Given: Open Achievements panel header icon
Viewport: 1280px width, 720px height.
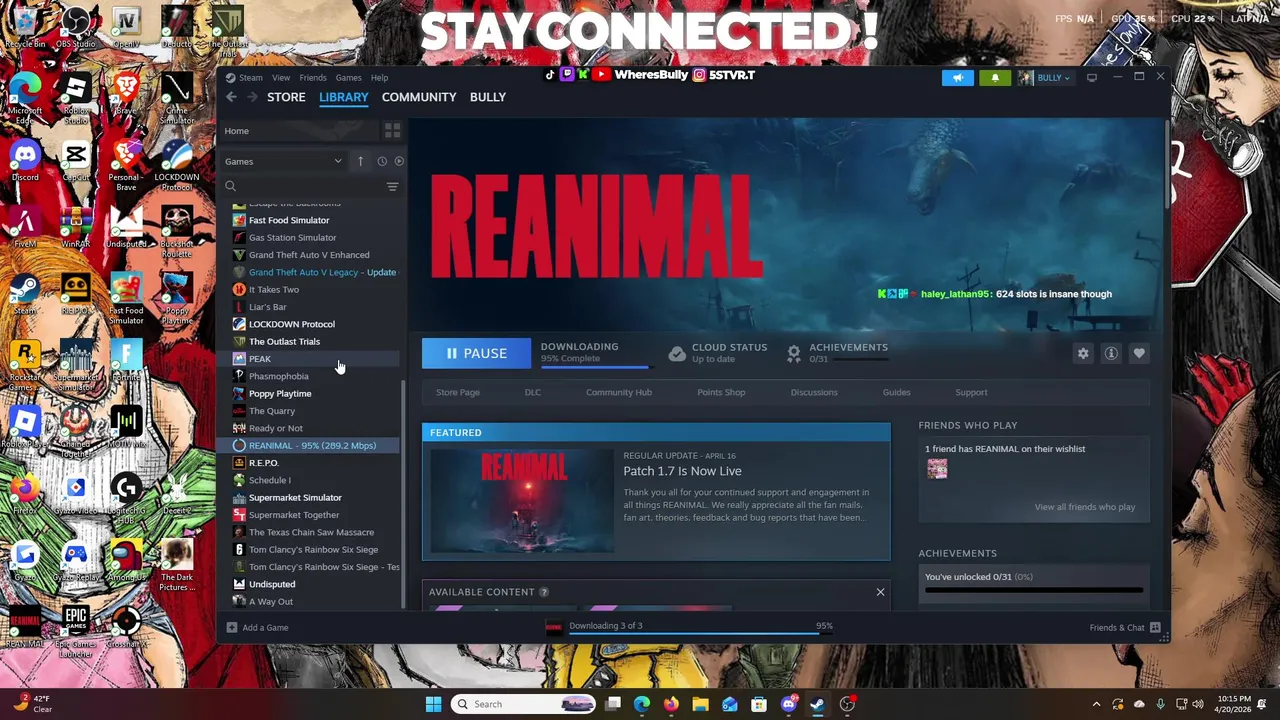Looking at the screenshot, I should pyautogui.click(x=794, y=353).
